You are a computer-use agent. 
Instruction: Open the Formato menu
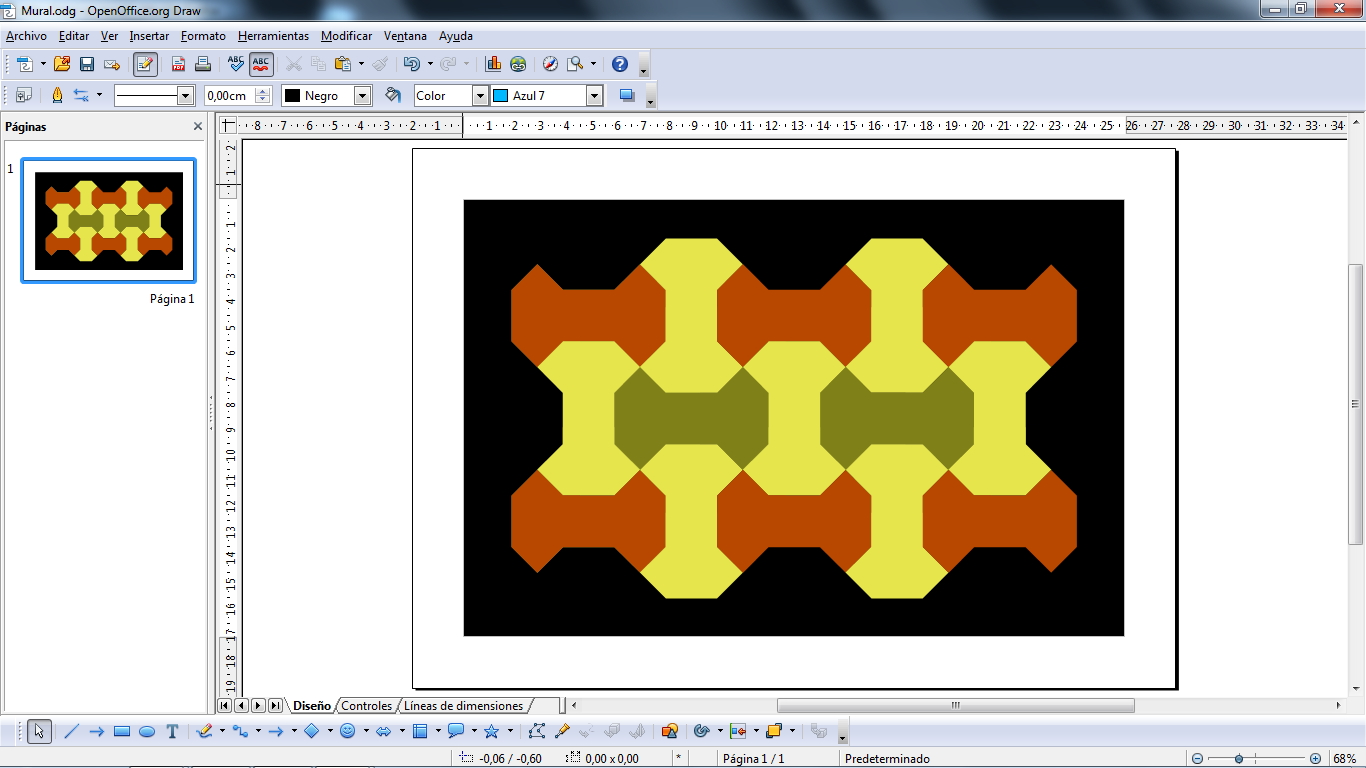pyautogui.click(x=203, y=36)
